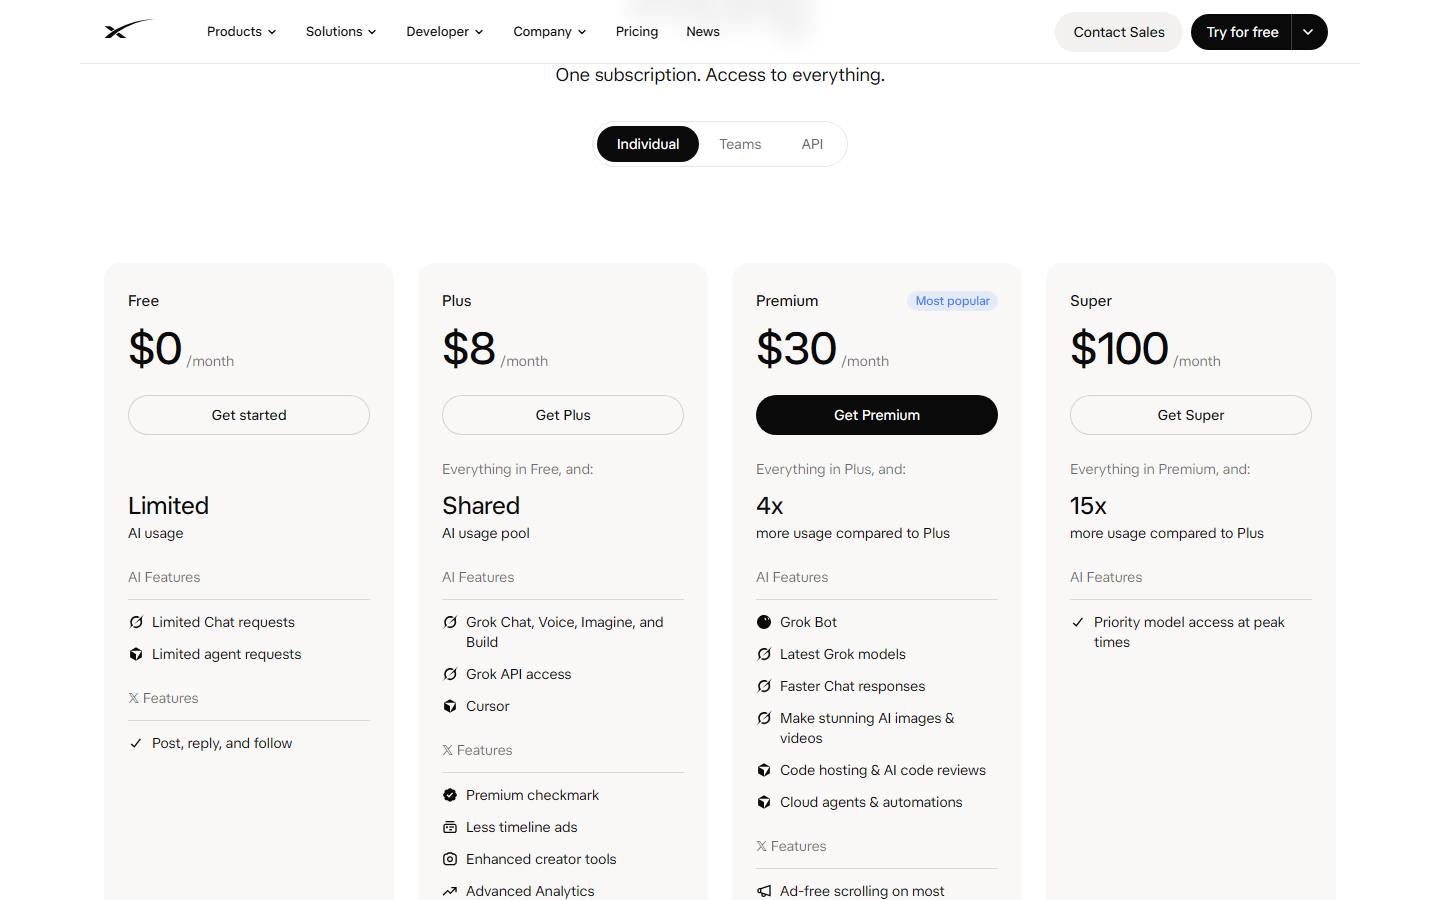1440x900 pixels.
Task: Click the $30 Premium price
Action: (x=796, y=349)
